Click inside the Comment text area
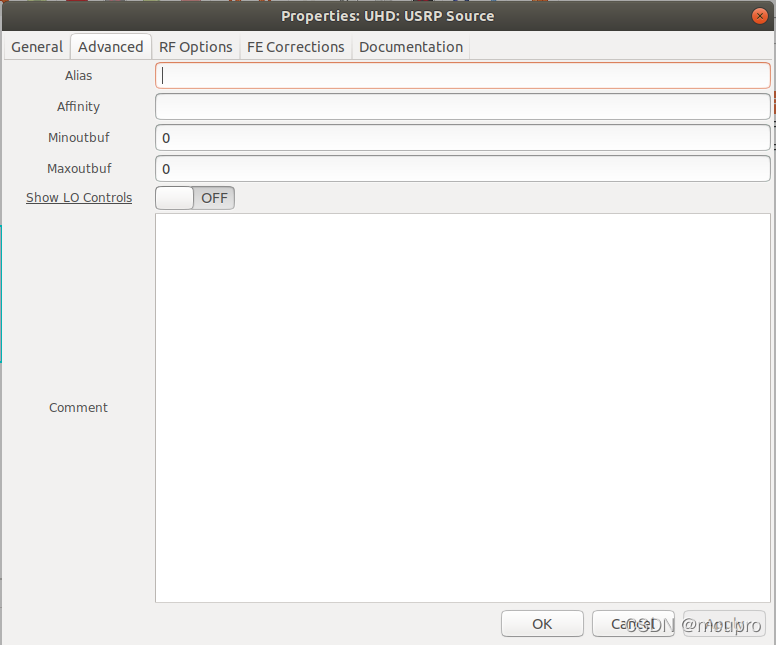The height and width of the screenshot is (645, 776). [463, 408]
